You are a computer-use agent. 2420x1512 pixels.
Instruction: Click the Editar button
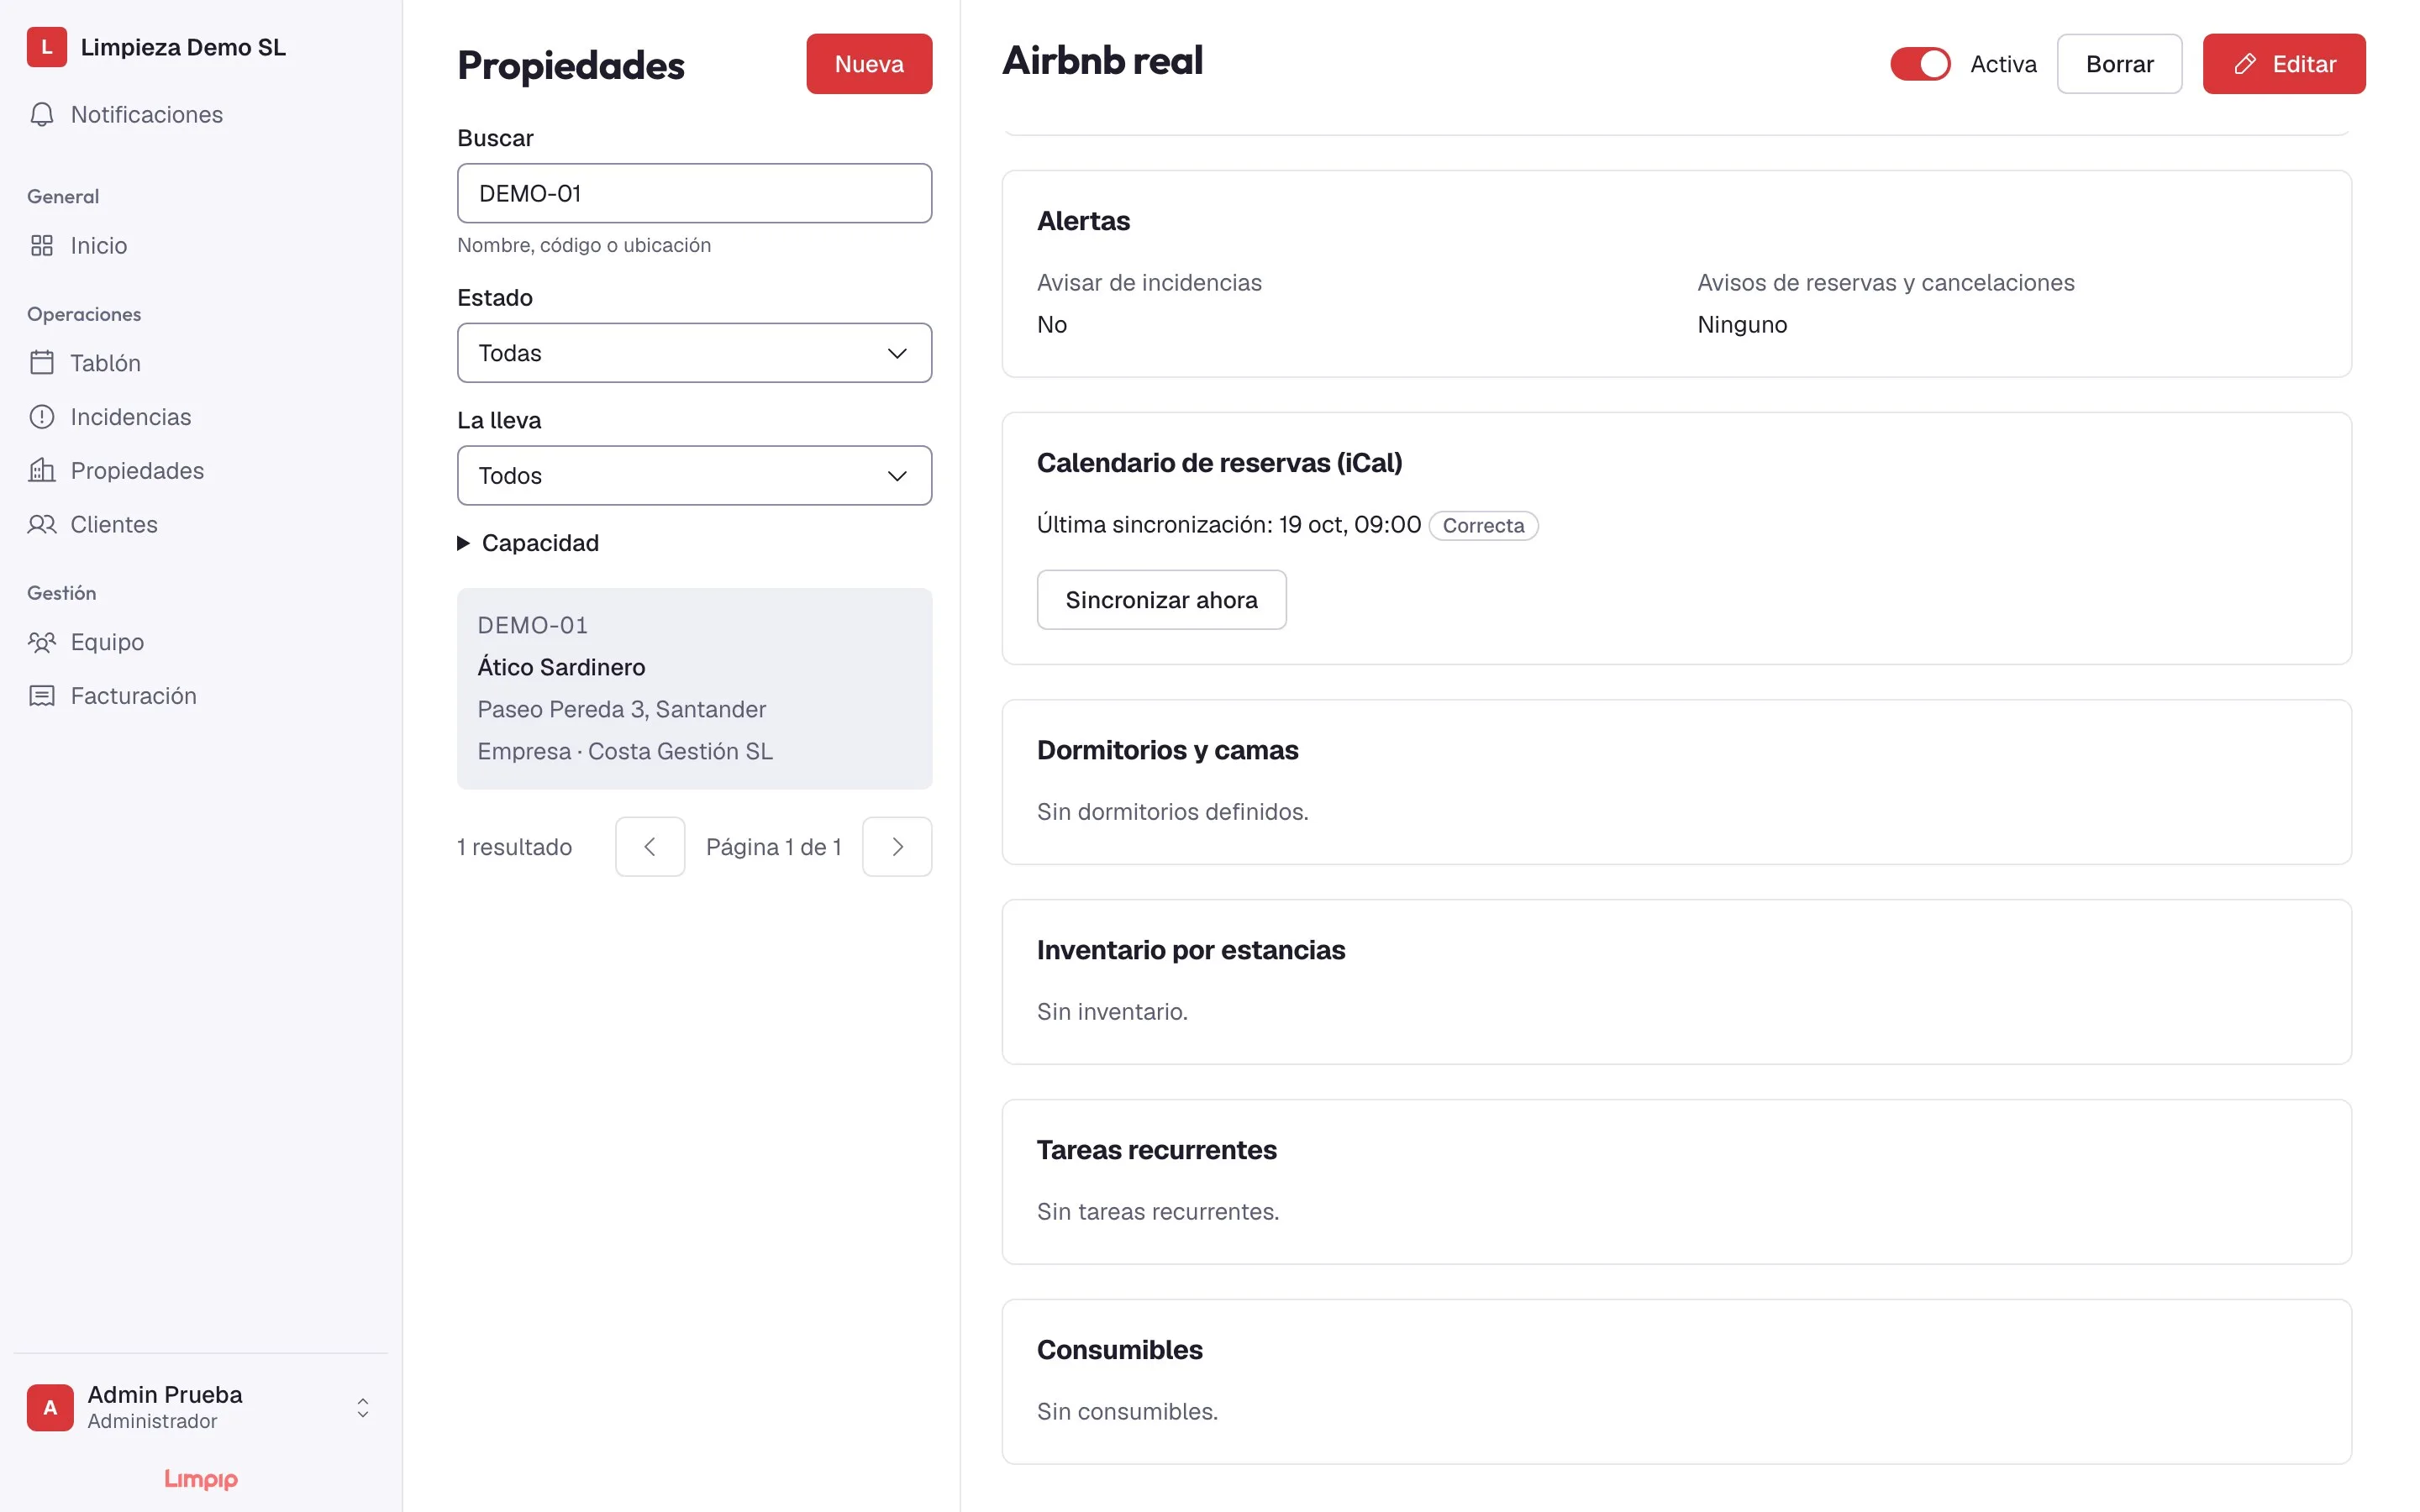tap(2284, 64)
